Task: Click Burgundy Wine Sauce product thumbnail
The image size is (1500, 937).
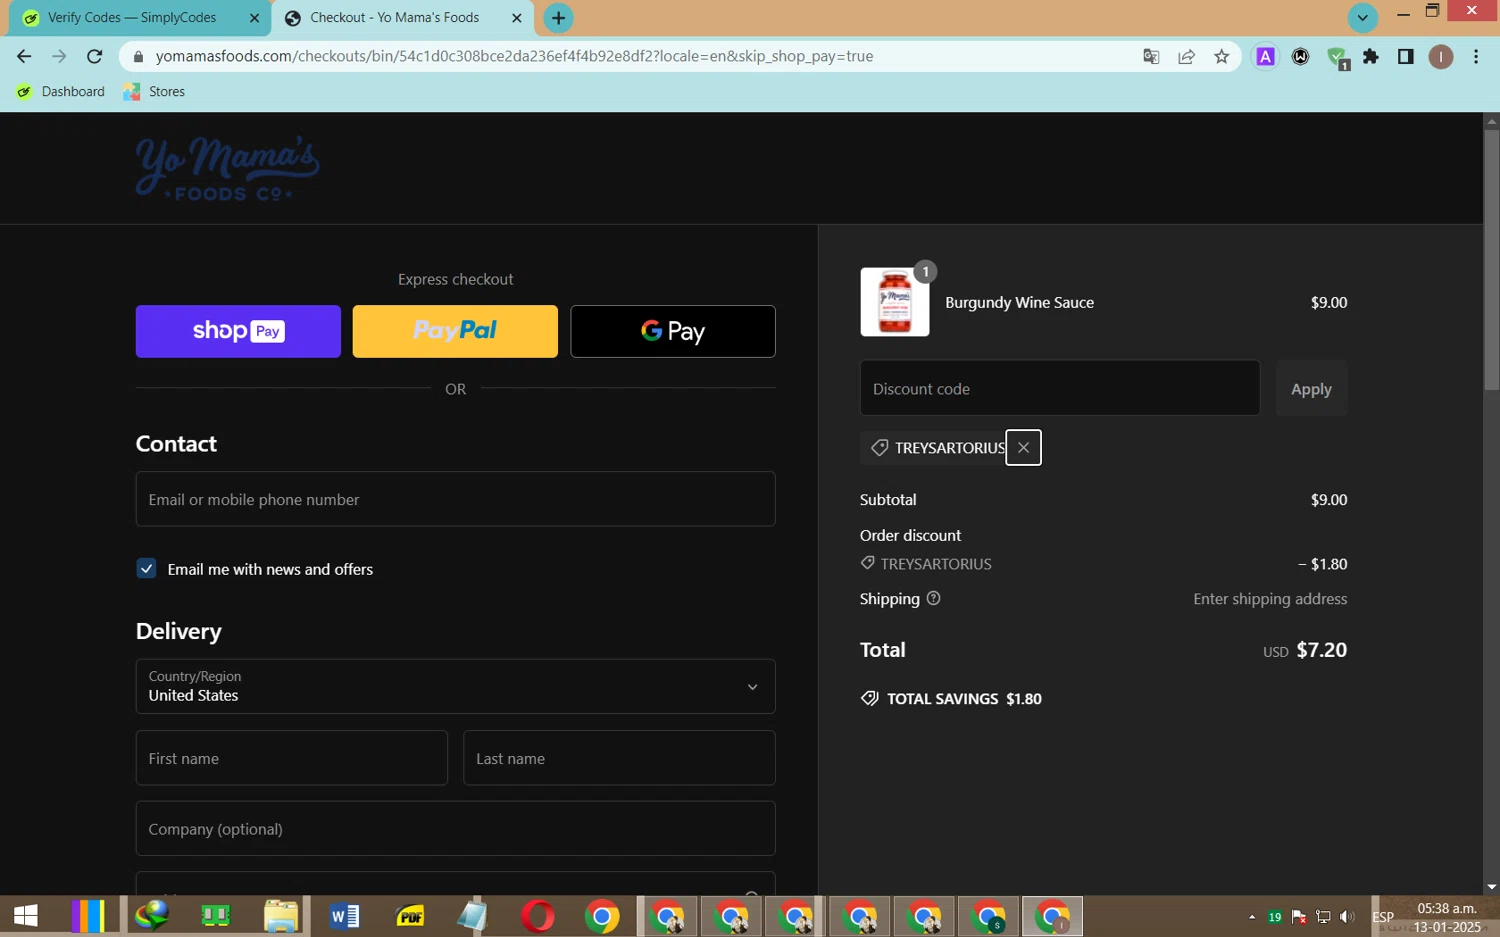Action: click(895, 302)
